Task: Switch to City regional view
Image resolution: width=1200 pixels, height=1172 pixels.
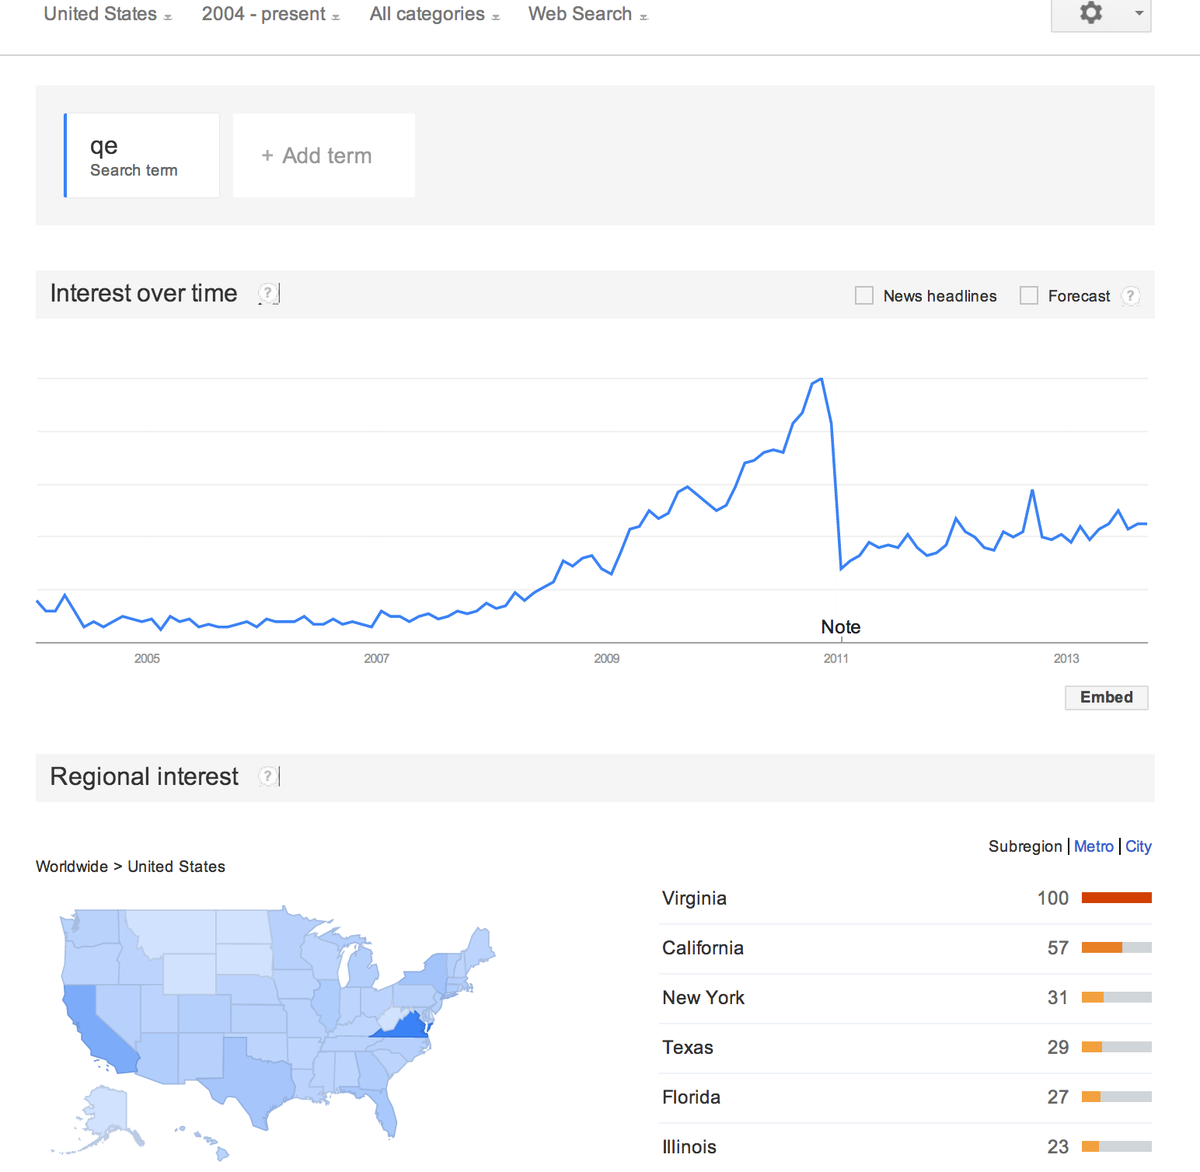Action: click(x=1138, y=846)
